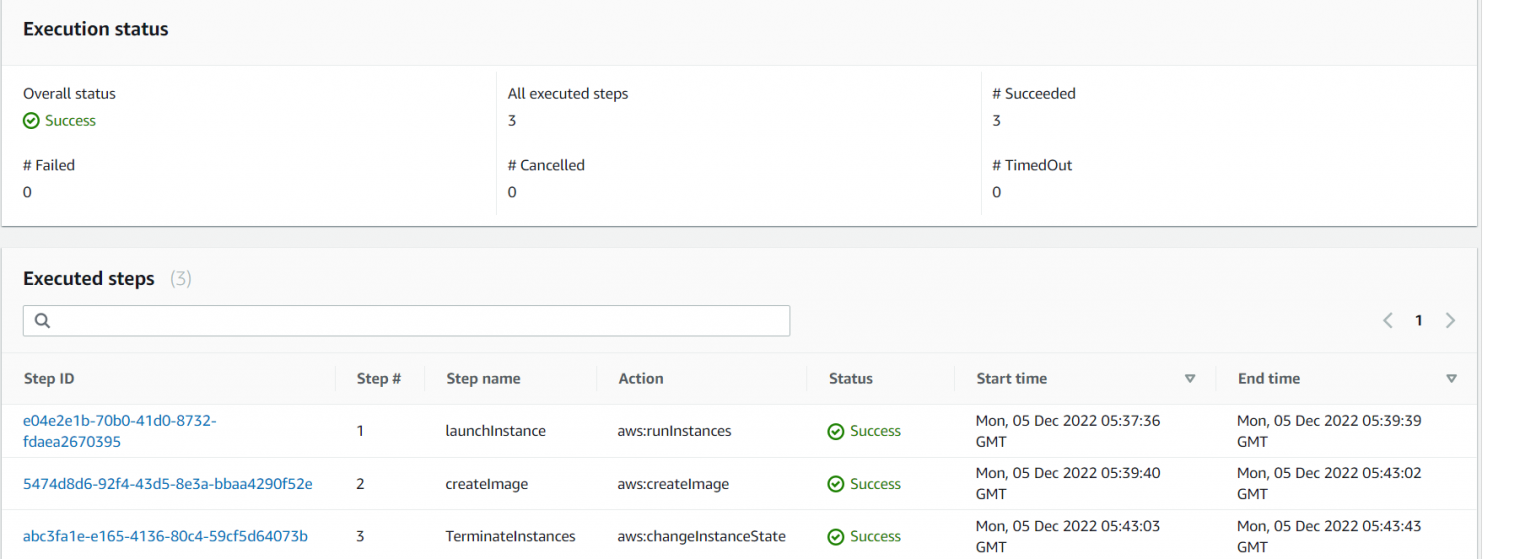The width and height of the screenshot is (1536, 559).
Task: Sort by End time using its arrow
Action: 1451,379
